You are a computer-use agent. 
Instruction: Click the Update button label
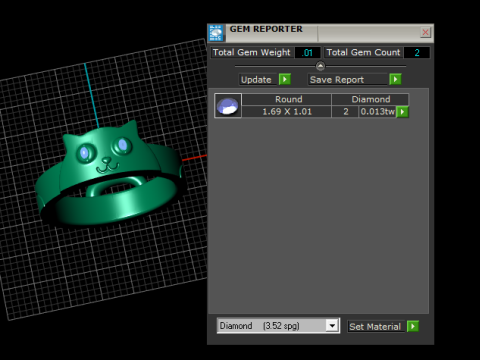click(x=258, y=80)
